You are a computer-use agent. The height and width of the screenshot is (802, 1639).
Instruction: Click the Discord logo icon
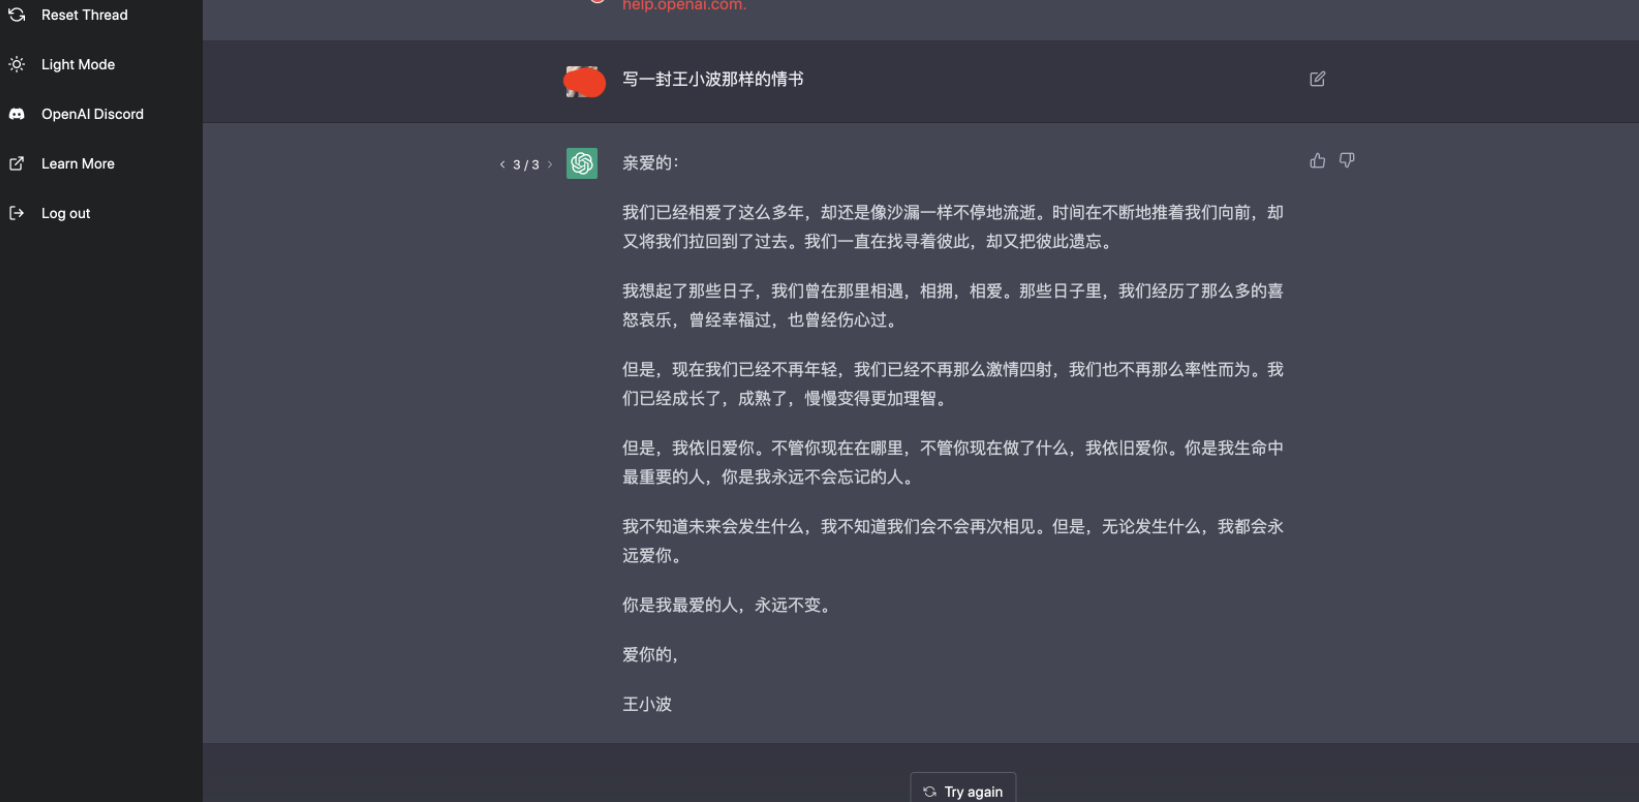click(x=17, y=114)
